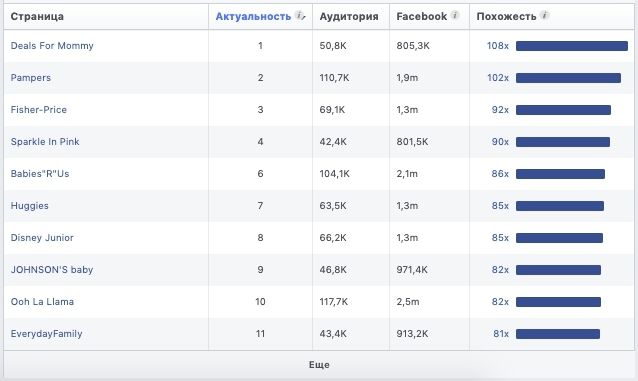638x381 pixels.
Task: Click the 108x affinity bar for Deals For Mommy
Action: click(x=572, y=46)
